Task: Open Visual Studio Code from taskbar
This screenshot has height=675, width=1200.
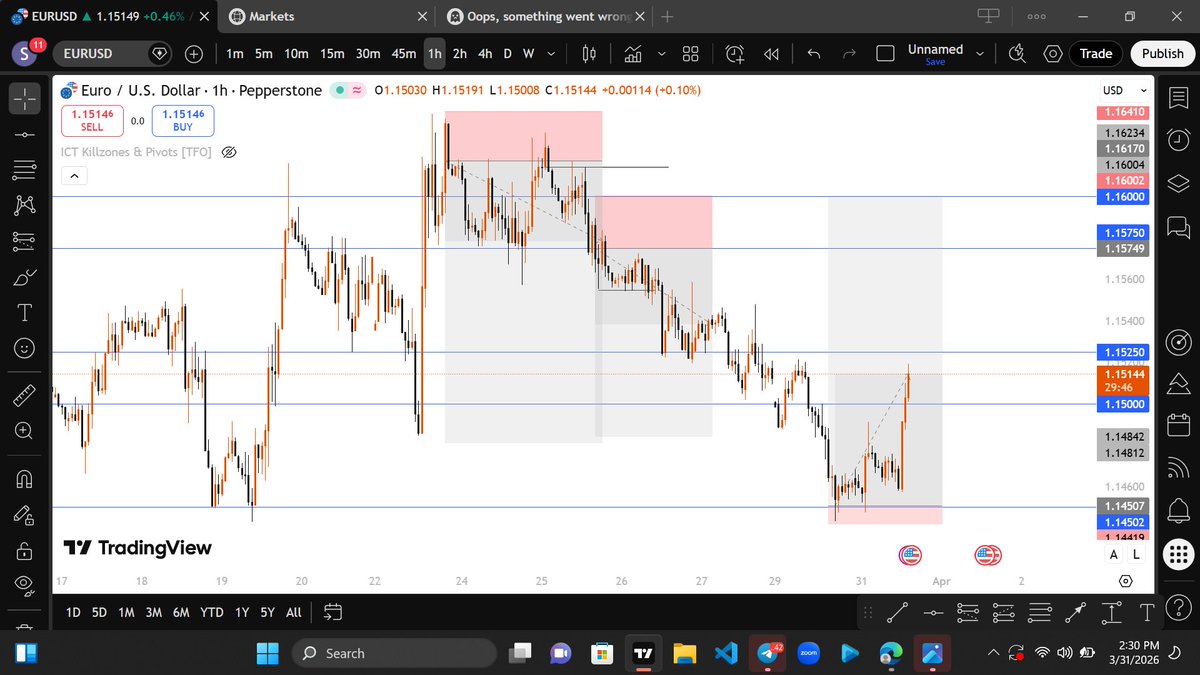Action: [x=727, y=653]
